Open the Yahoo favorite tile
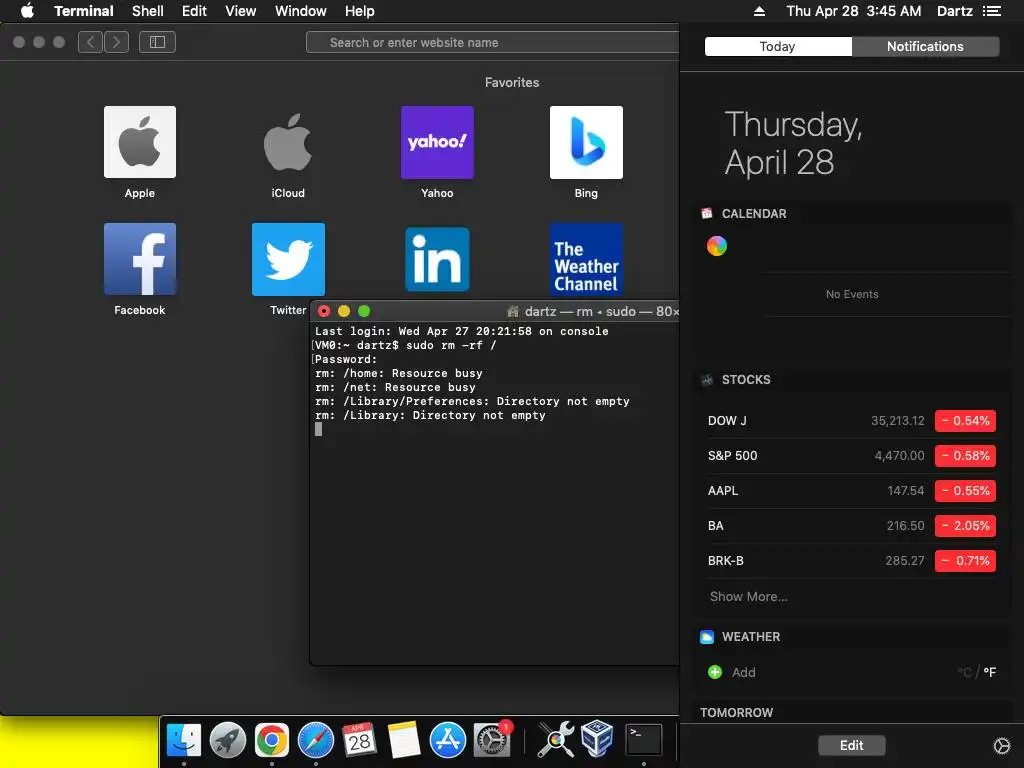Image resolution: width=1024 pixels, height=768 pixels. pyautogui.click(x=437, y=142)
